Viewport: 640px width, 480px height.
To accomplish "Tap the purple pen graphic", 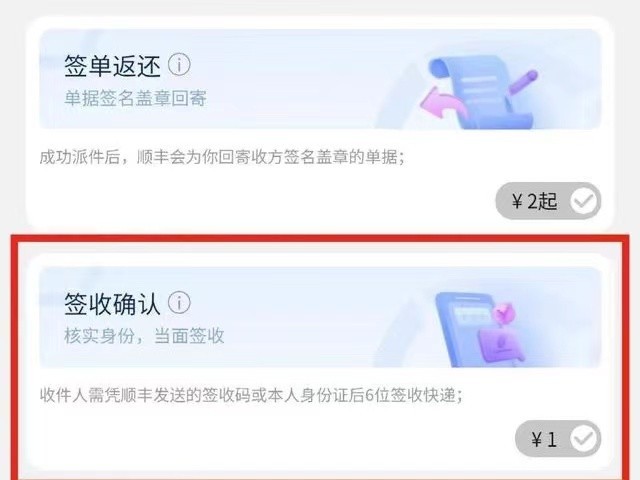I will coord(524,82).
